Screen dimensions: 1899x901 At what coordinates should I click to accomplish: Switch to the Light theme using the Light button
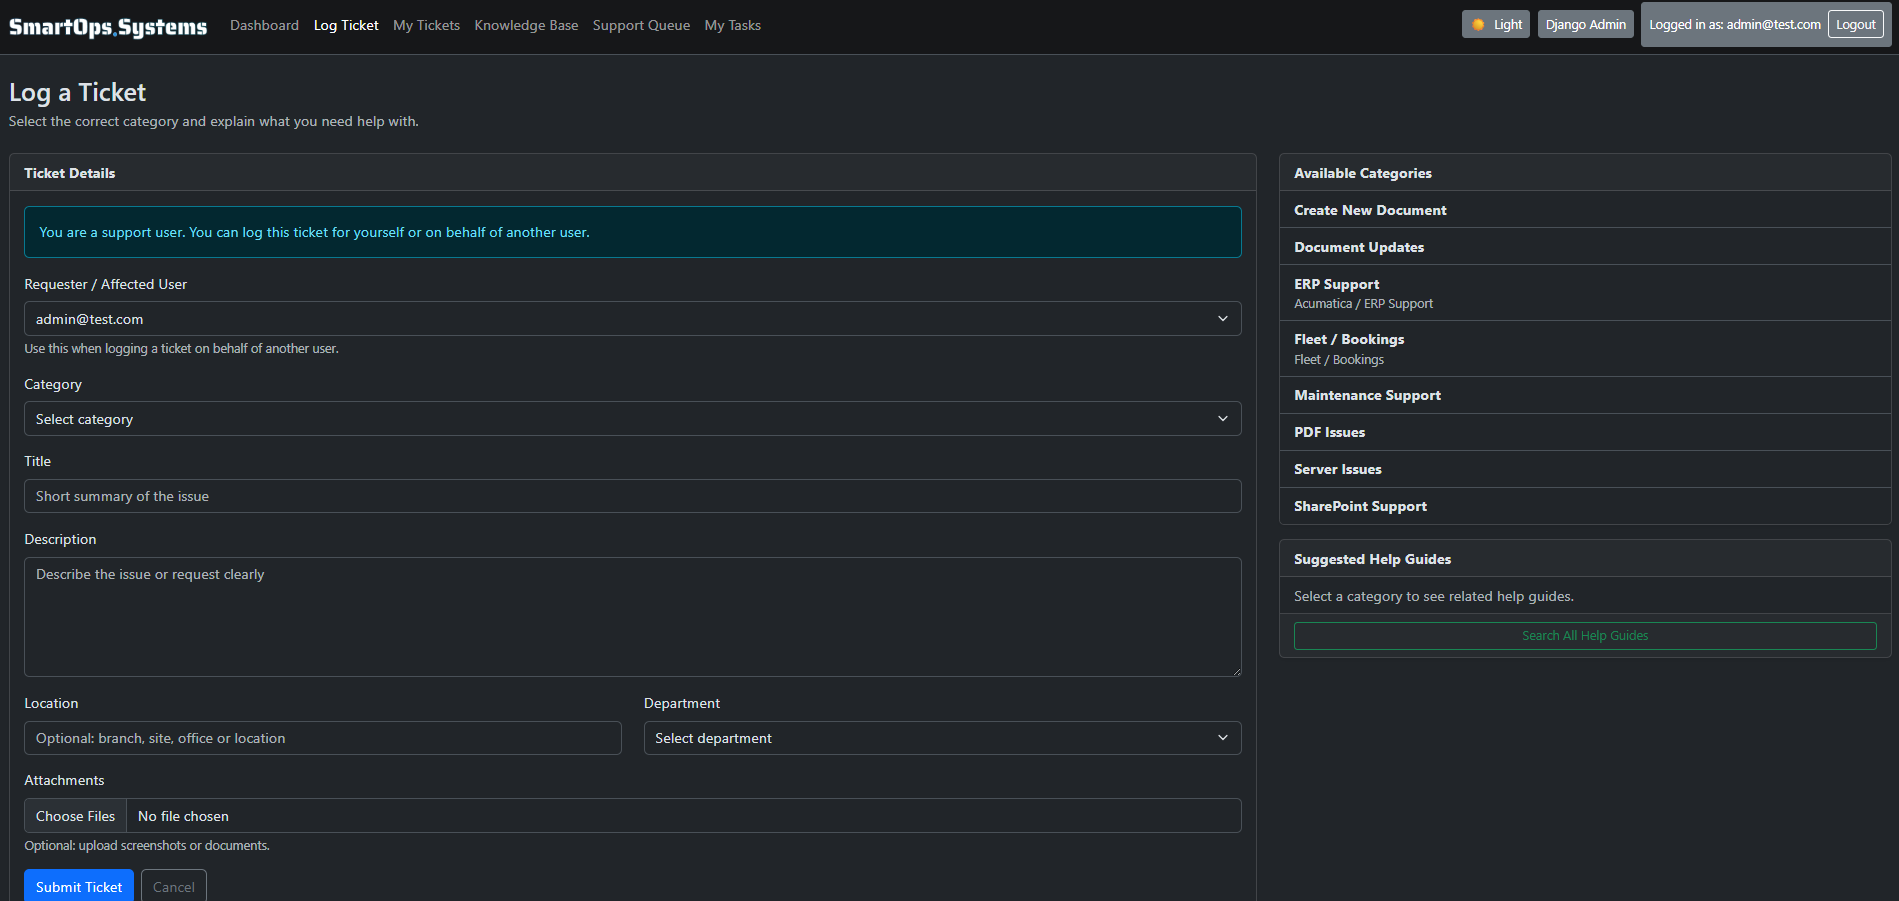1496,25
